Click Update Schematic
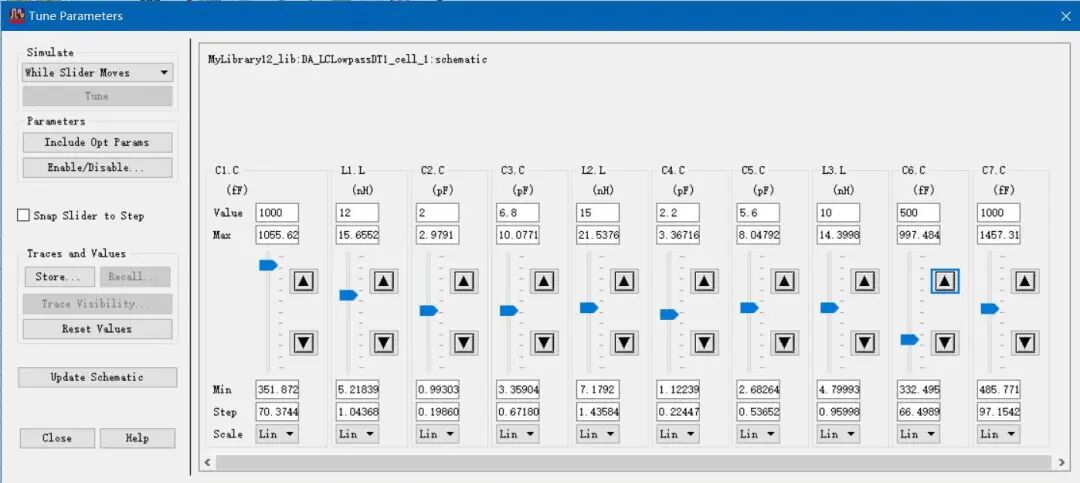This screenshot has height=483, width=1080. tap(97, 377)
